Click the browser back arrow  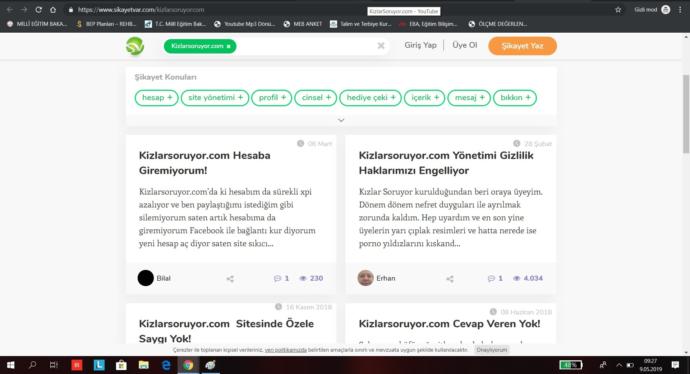[10, 10]
